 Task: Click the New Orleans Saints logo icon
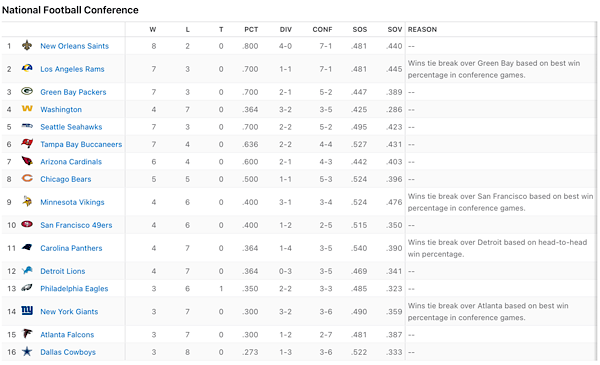(27, 46)
